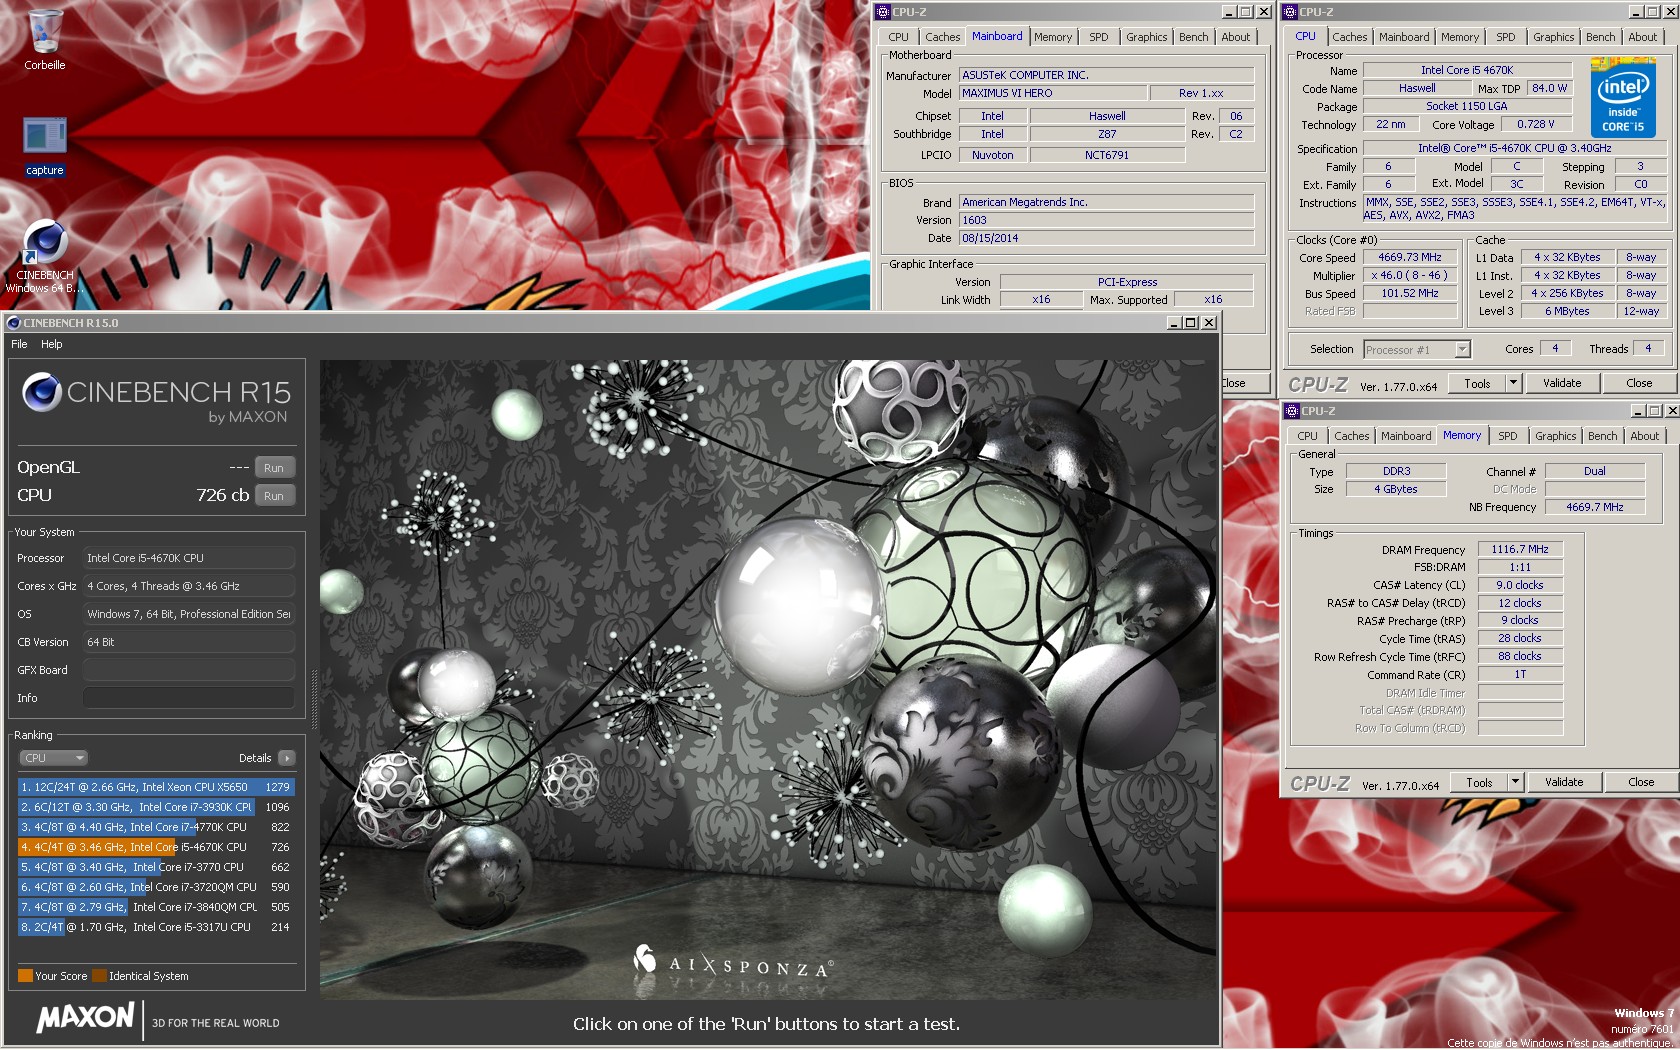Click the Info field in Your System
Image resolution: width=1680 pixels, height=1050 pixels.
(x=189, y=698)
